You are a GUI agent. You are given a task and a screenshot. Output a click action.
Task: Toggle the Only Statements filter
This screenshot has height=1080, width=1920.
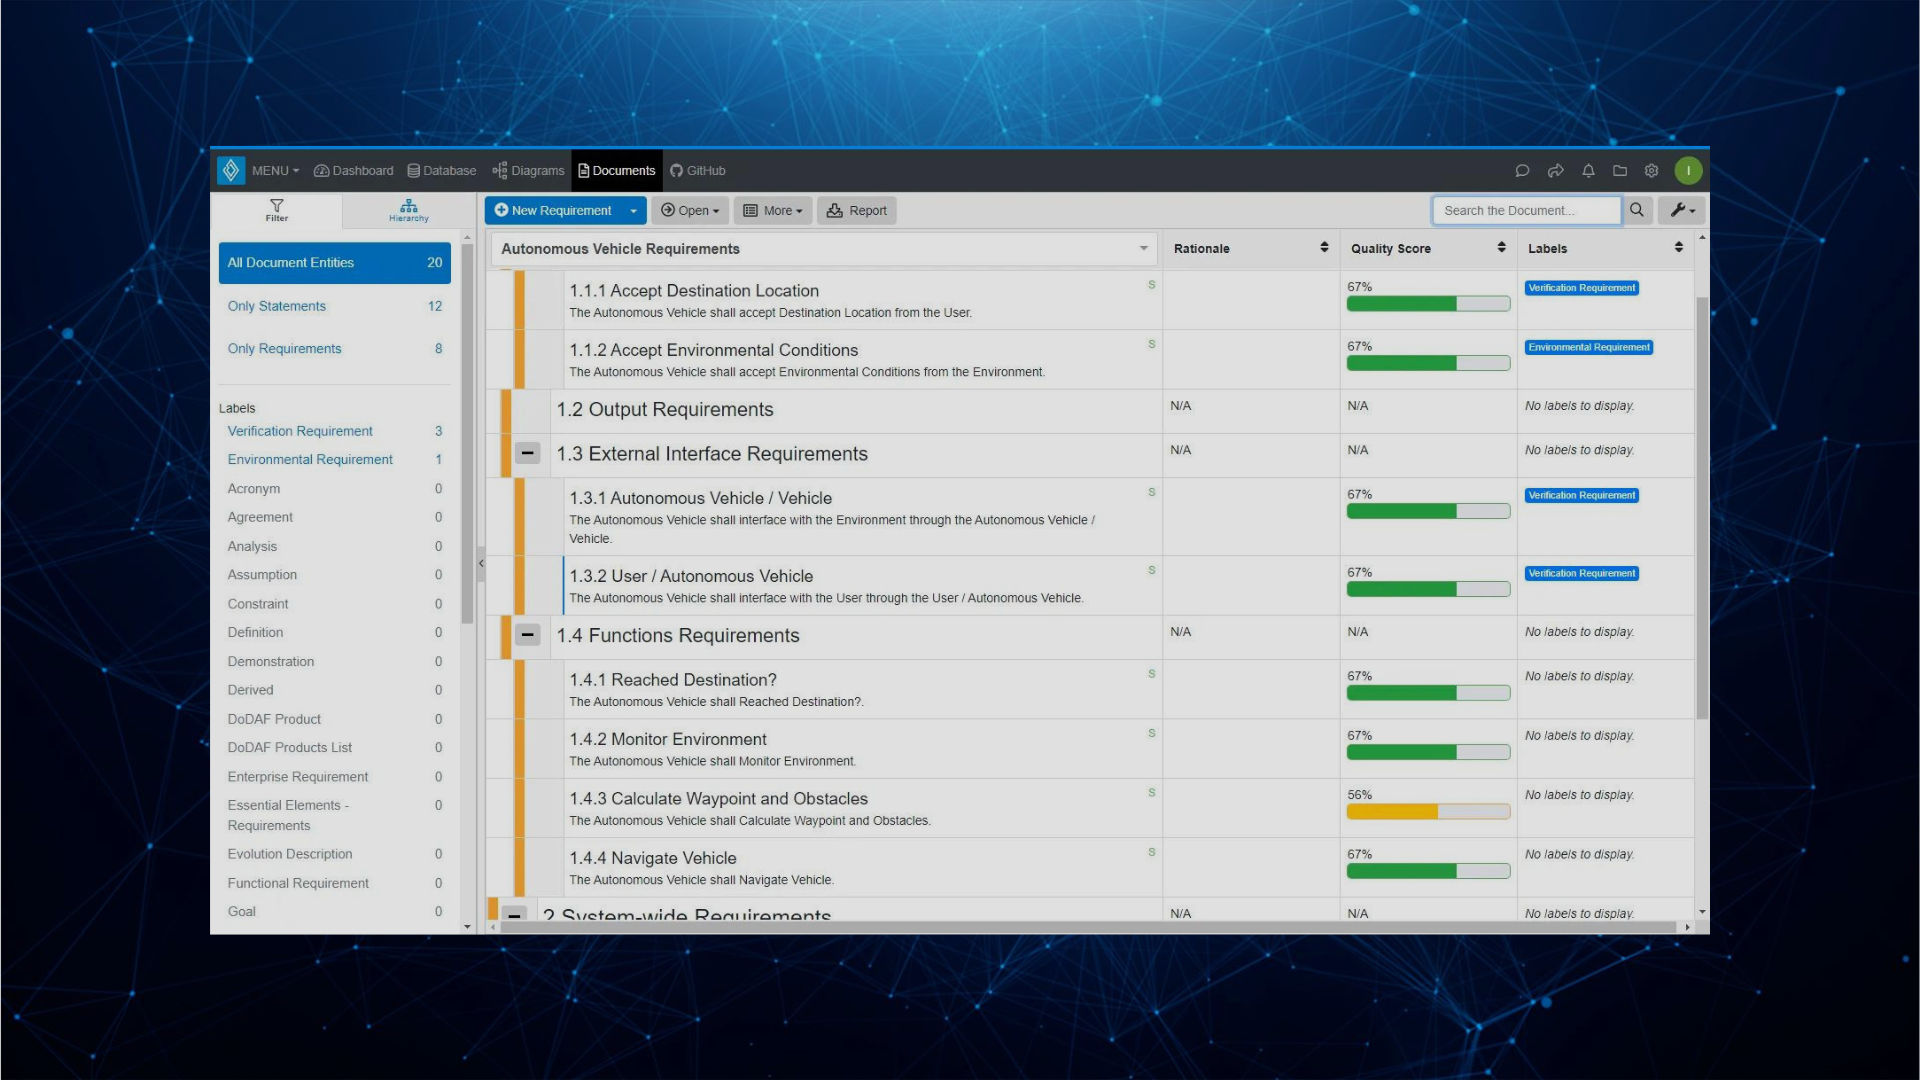tap(276, 306)
